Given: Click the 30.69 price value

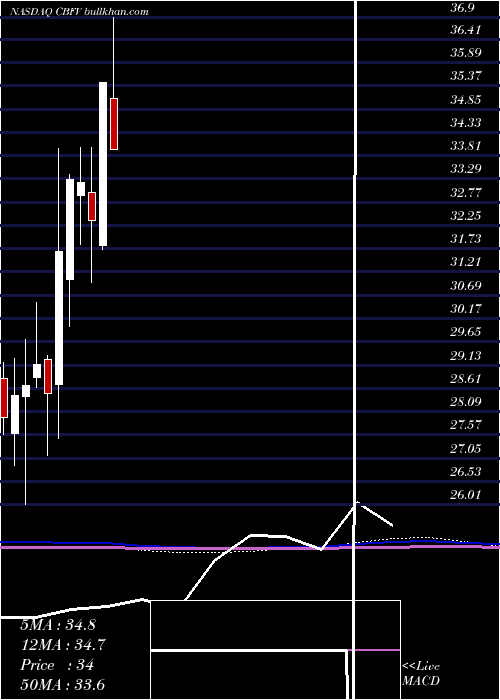Looking at the screenshot, I should (466, 285).
